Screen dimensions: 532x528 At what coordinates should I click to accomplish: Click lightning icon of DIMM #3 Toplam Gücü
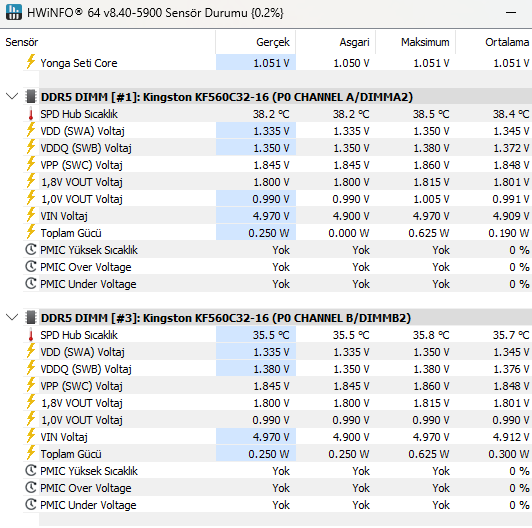click(x=31, y=453)
